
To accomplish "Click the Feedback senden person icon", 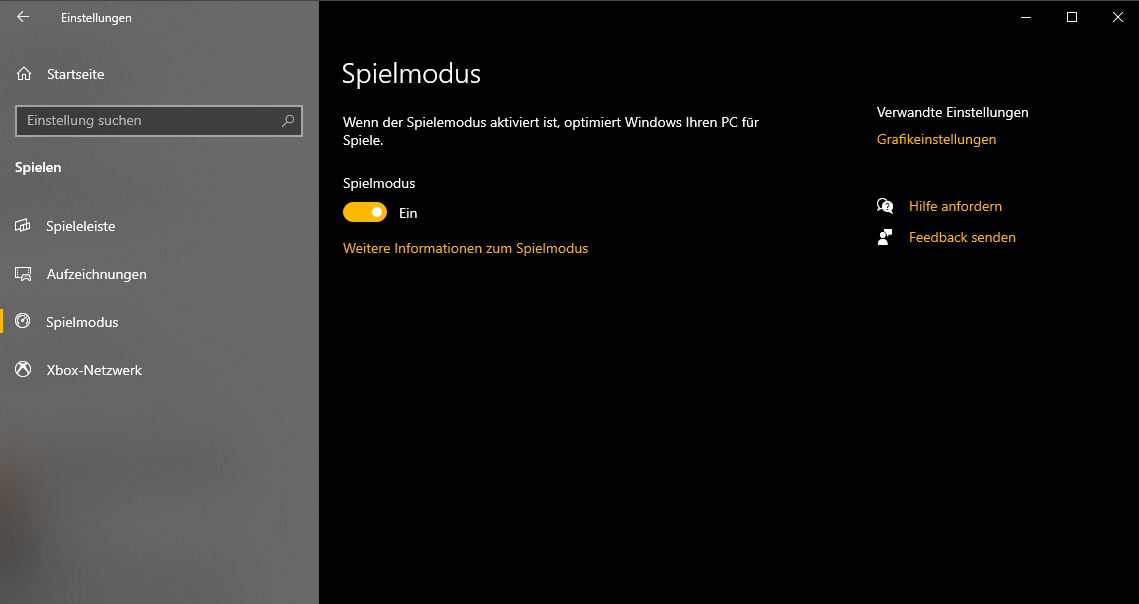I will (x=885, y=237).
